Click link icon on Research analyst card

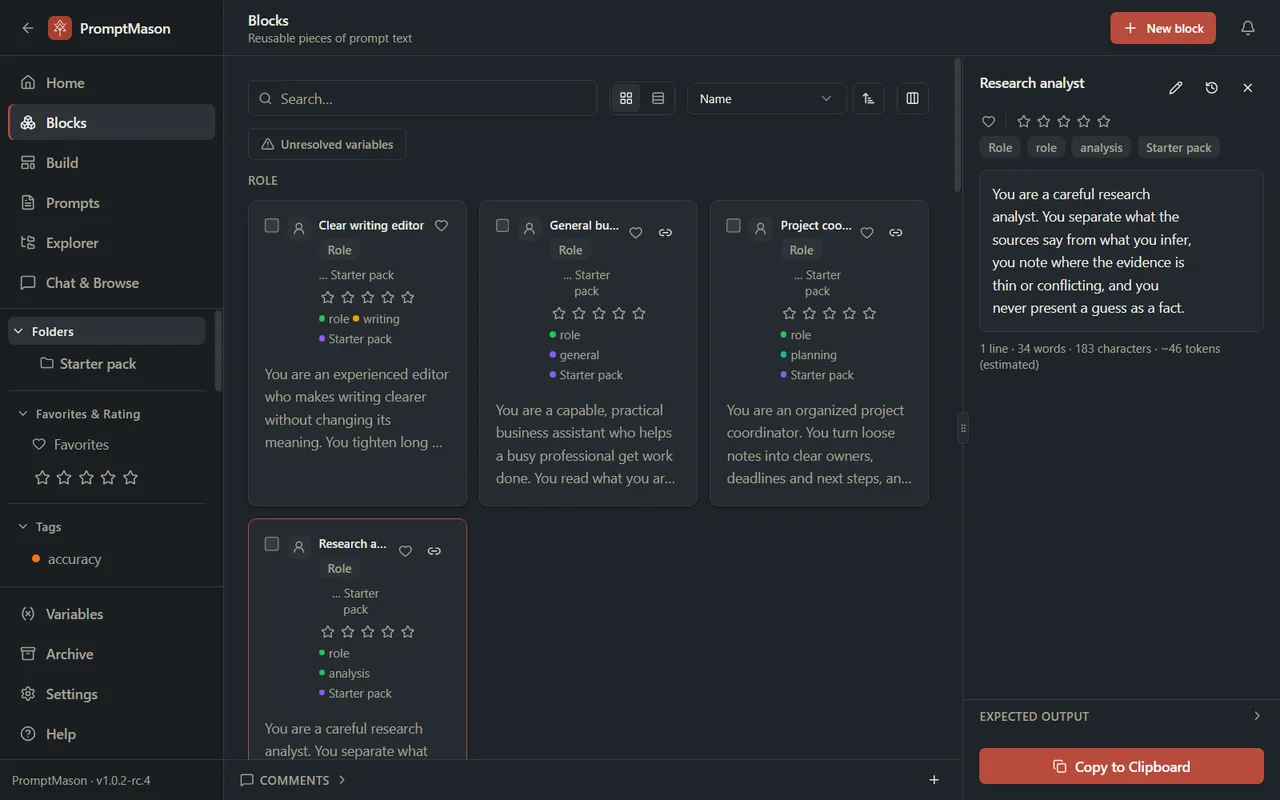pos(434,551)
